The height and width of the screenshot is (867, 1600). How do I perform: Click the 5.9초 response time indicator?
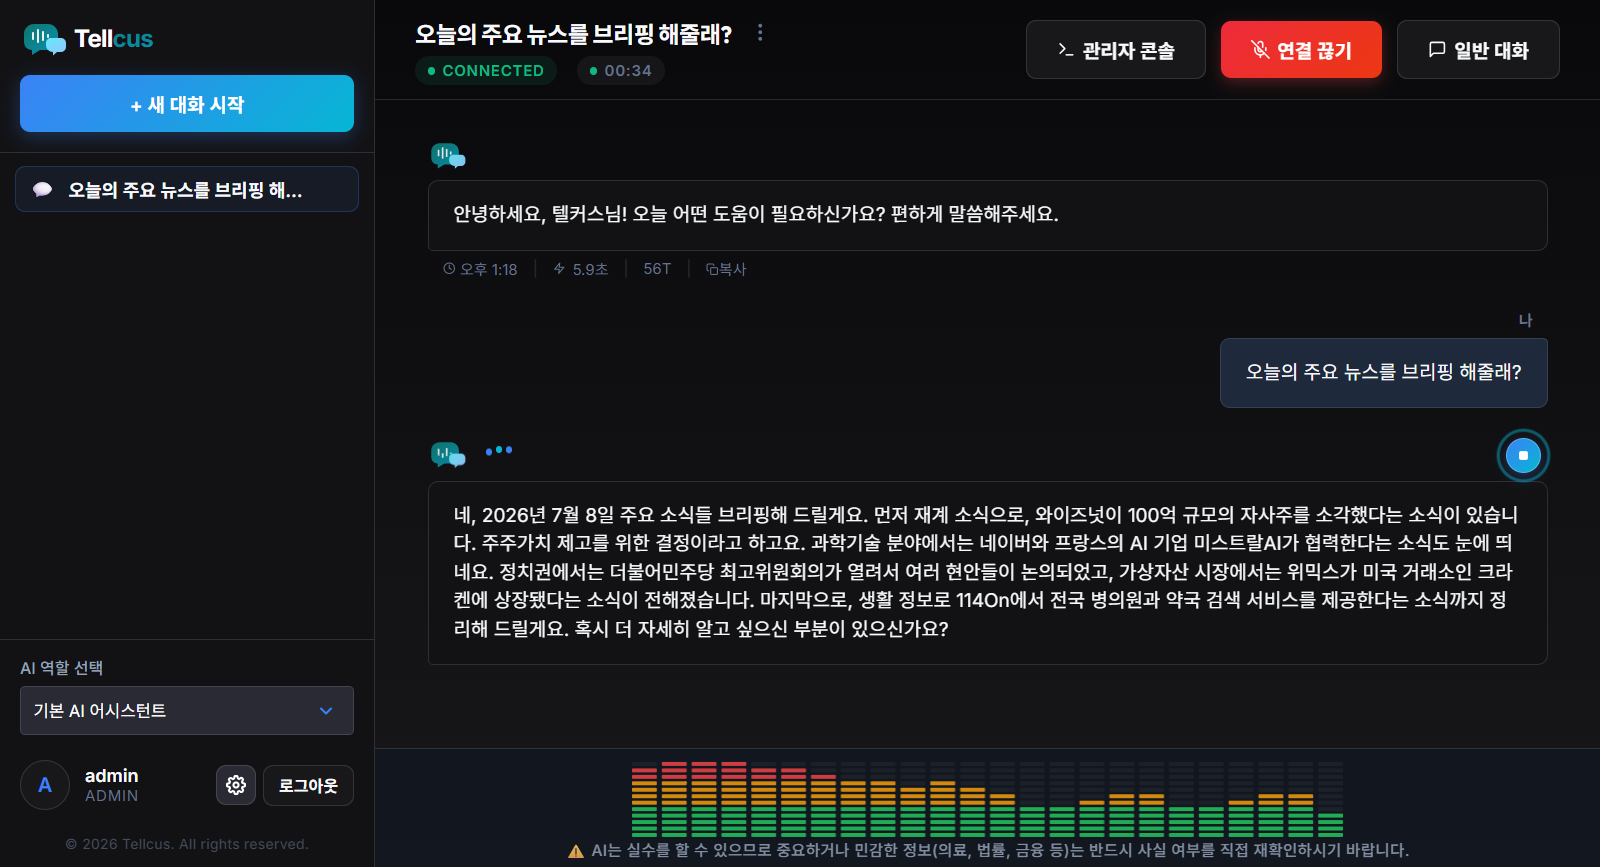[x=581, y=269]
